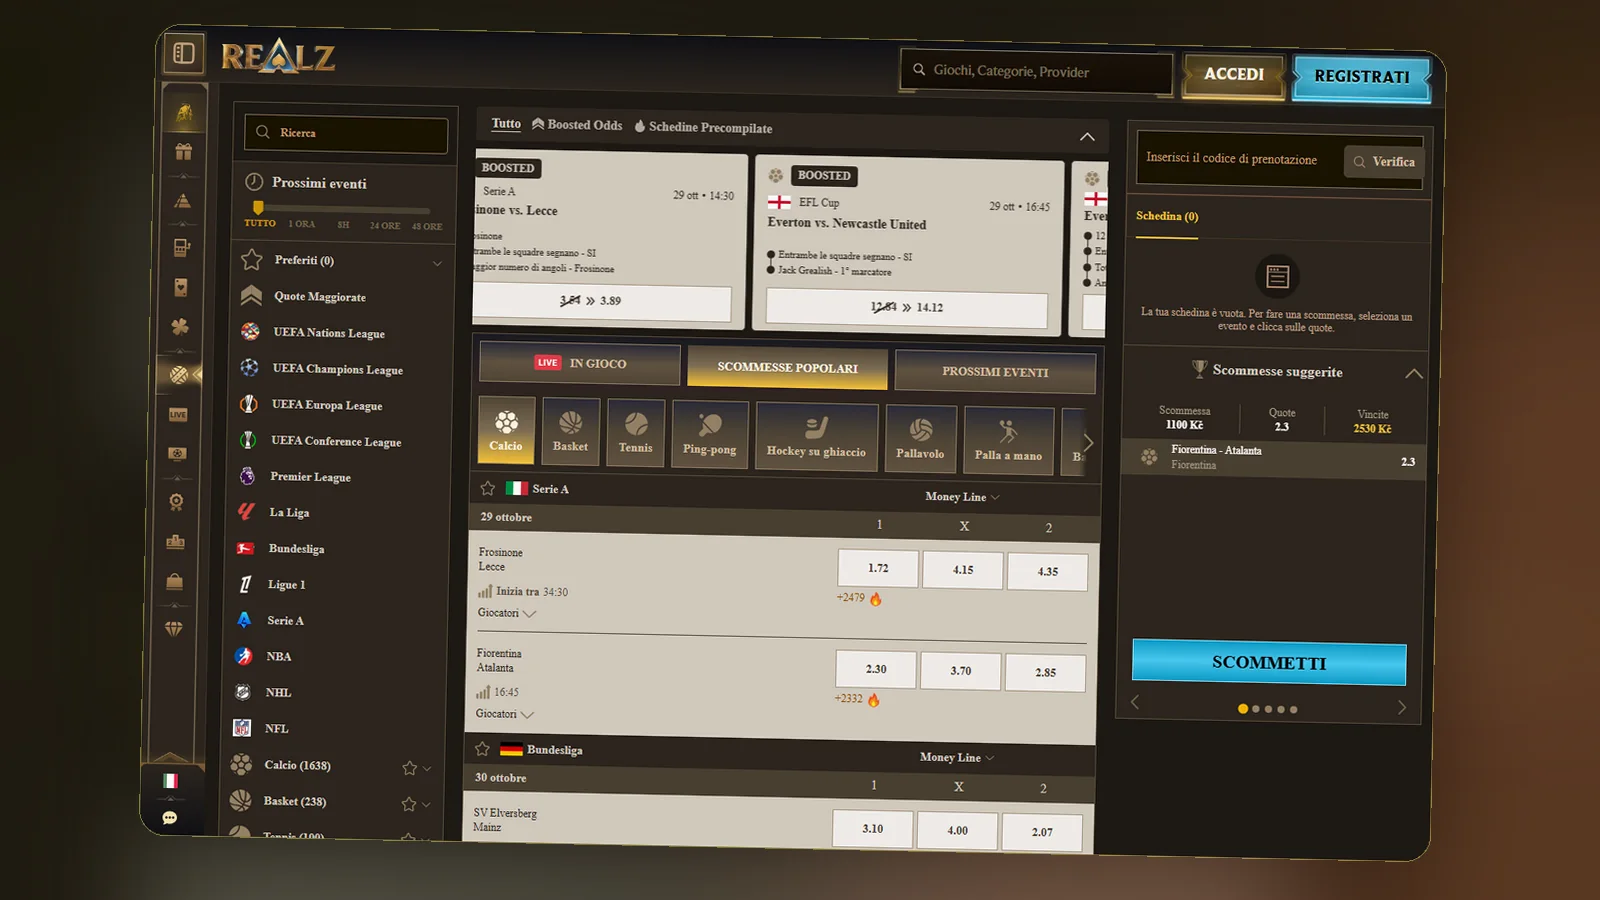
Task: Open the gift promotions icon in sidebar
Action: (183, 152)
